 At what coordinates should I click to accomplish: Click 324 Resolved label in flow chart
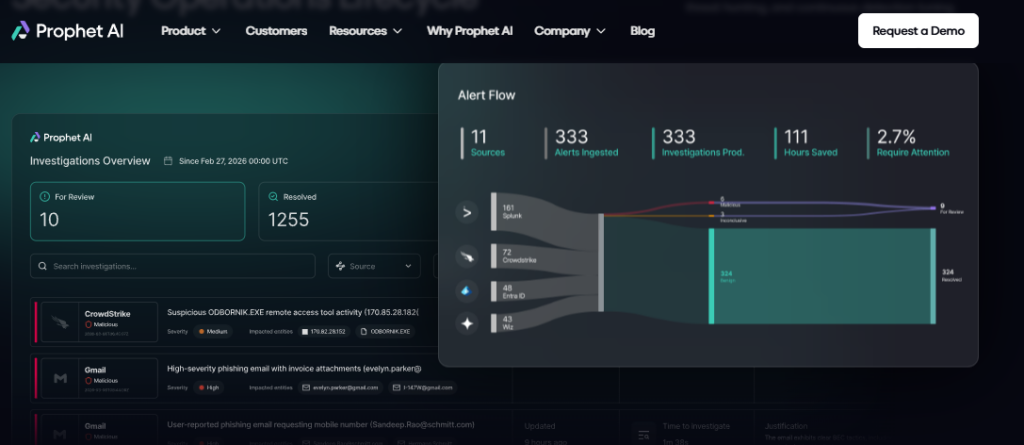click(x=952, y=275)
